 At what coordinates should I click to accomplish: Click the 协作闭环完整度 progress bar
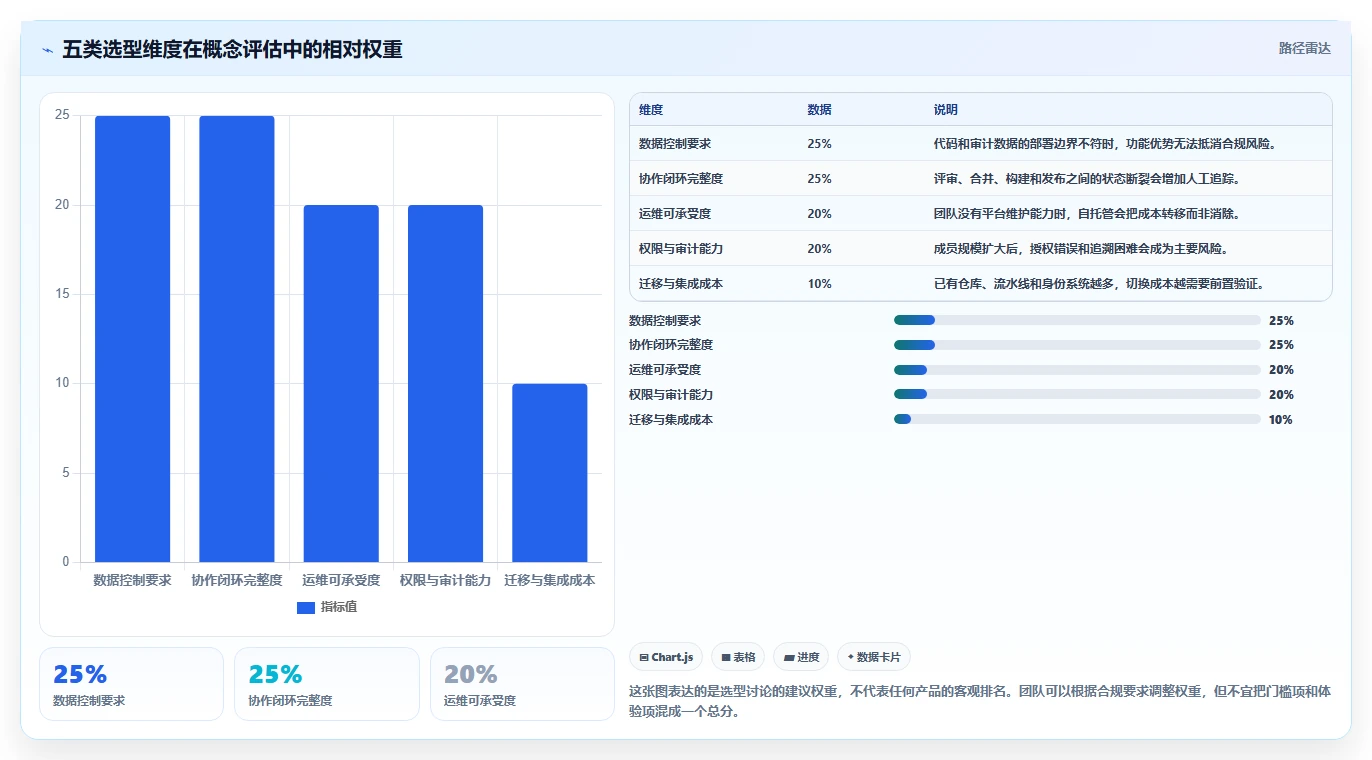(x=1077, y=345)
